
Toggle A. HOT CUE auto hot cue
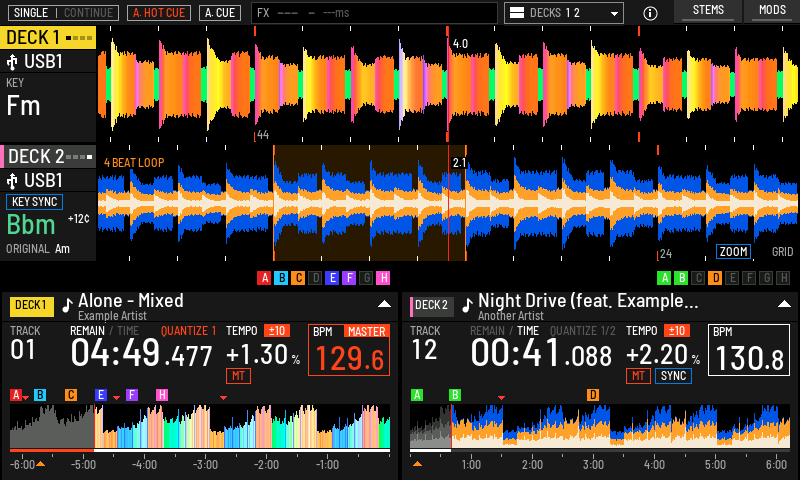tap(159, 13)
